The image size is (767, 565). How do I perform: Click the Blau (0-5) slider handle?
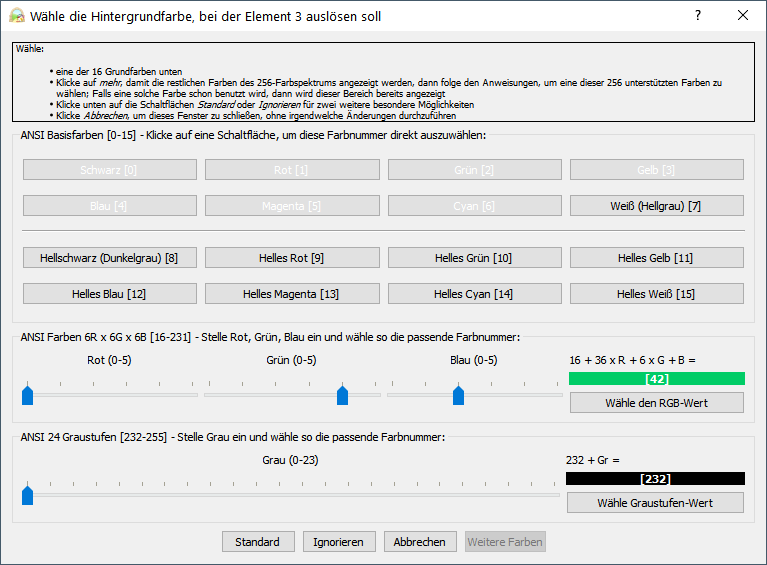(458, 395)
